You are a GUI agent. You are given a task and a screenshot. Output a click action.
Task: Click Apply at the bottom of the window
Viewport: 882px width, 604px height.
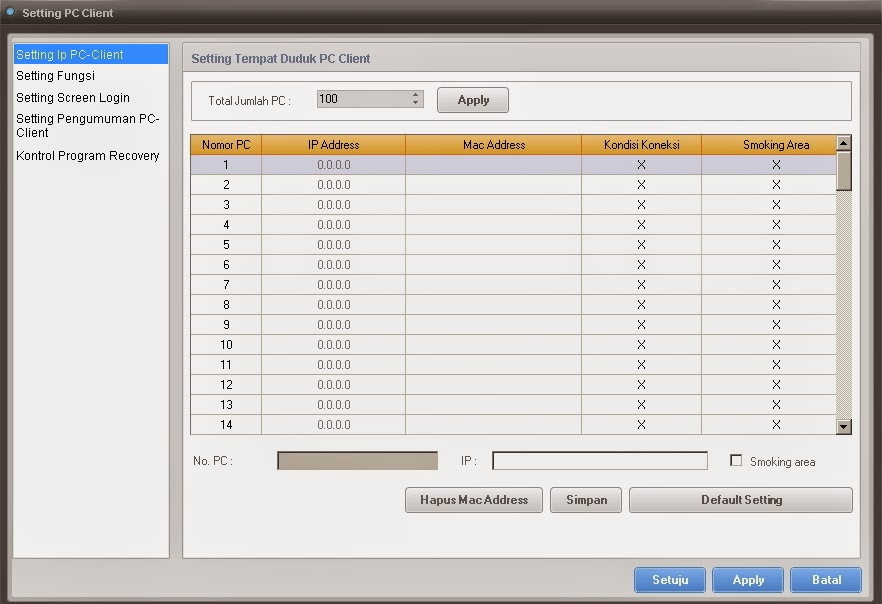pyautogui.click(x=747, y=580)
